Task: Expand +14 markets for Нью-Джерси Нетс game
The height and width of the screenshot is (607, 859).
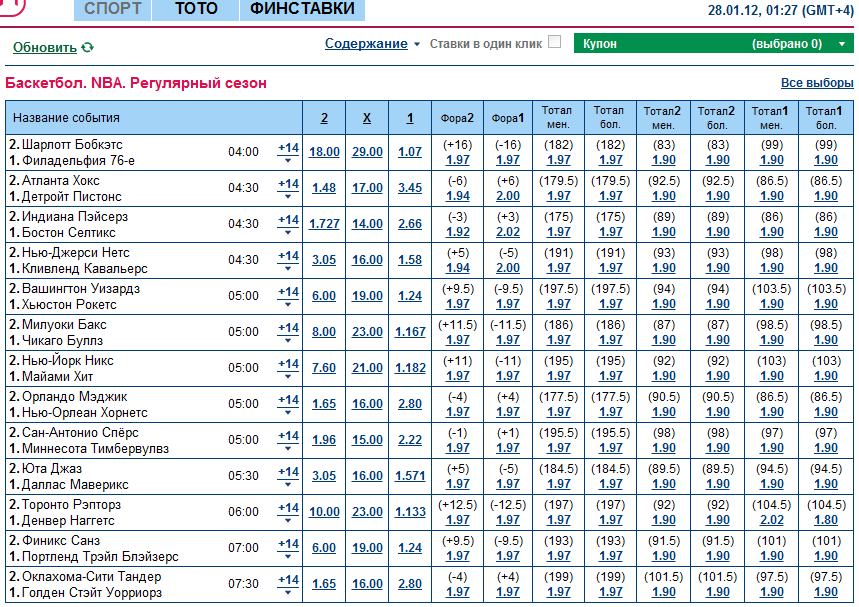Action: [288, 260]
